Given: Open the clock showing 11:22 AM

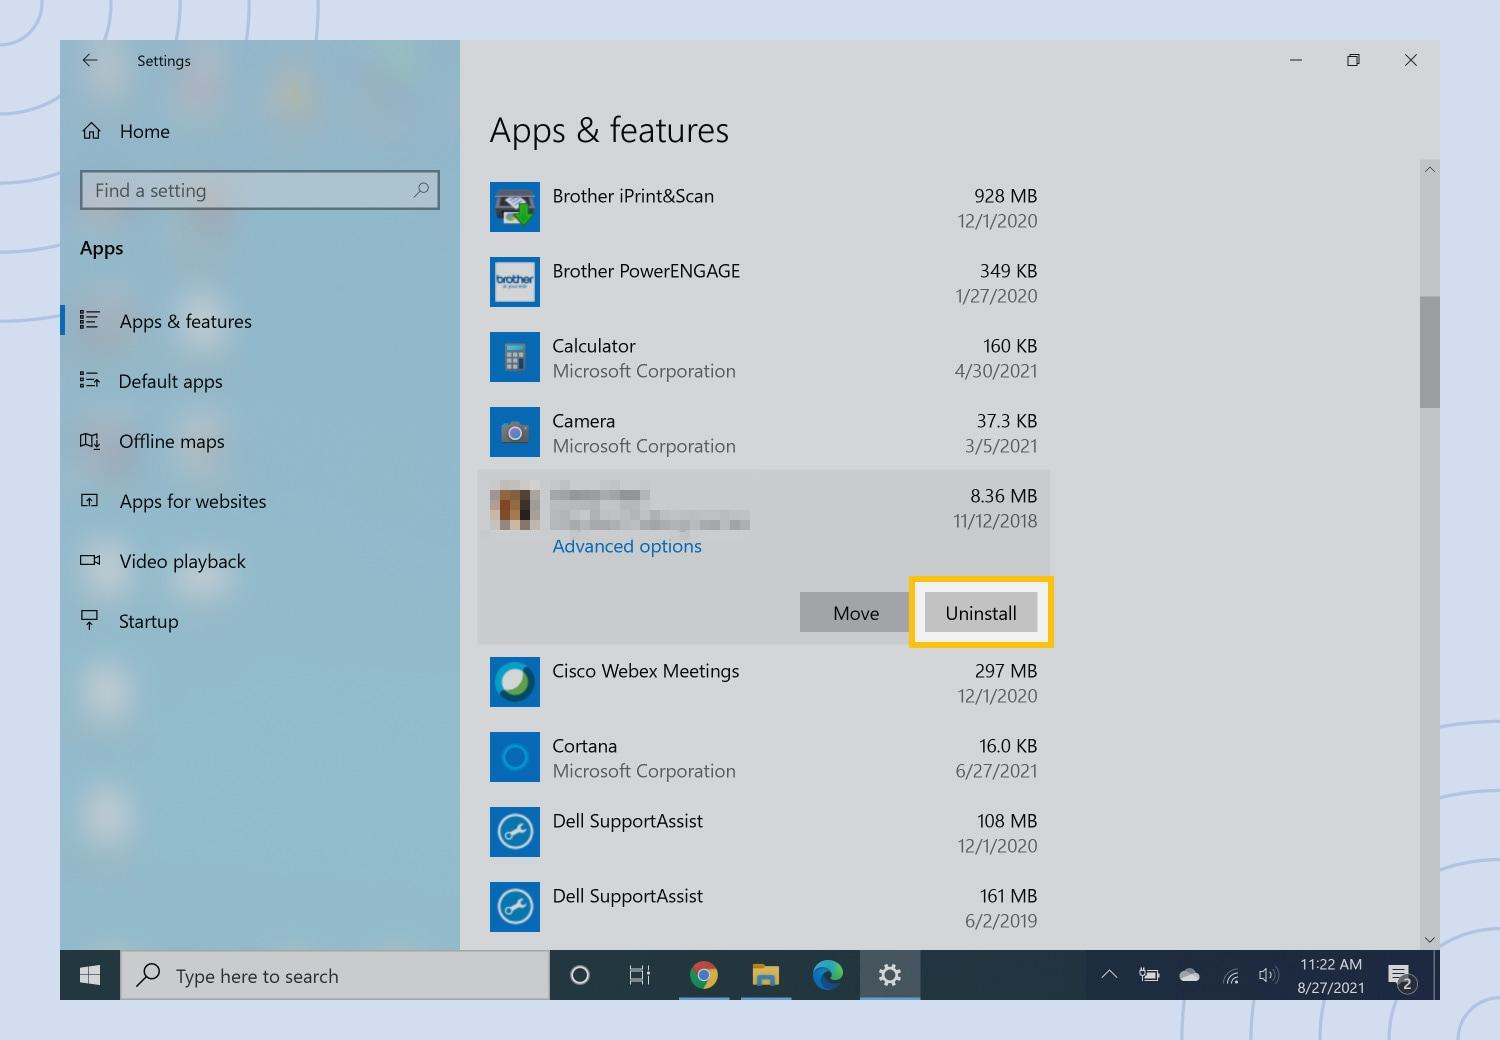Looking at the screenshot, I should [x=1331, y=975].
